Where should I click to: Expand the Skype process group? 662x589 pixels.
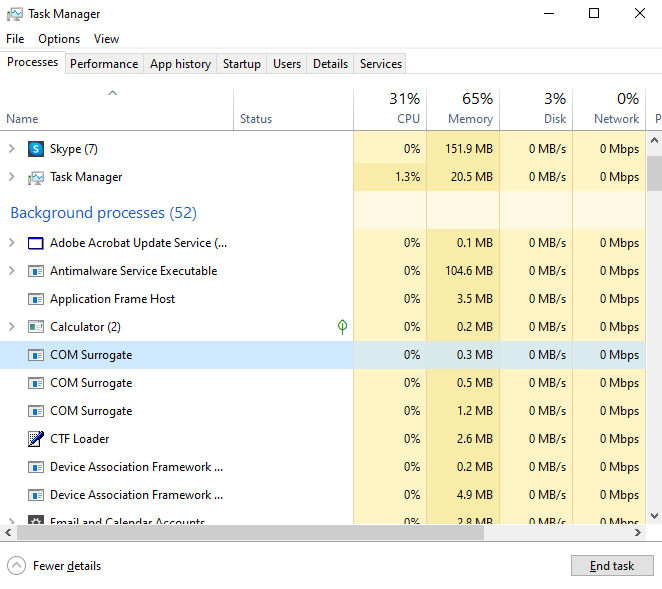point(12,149)
